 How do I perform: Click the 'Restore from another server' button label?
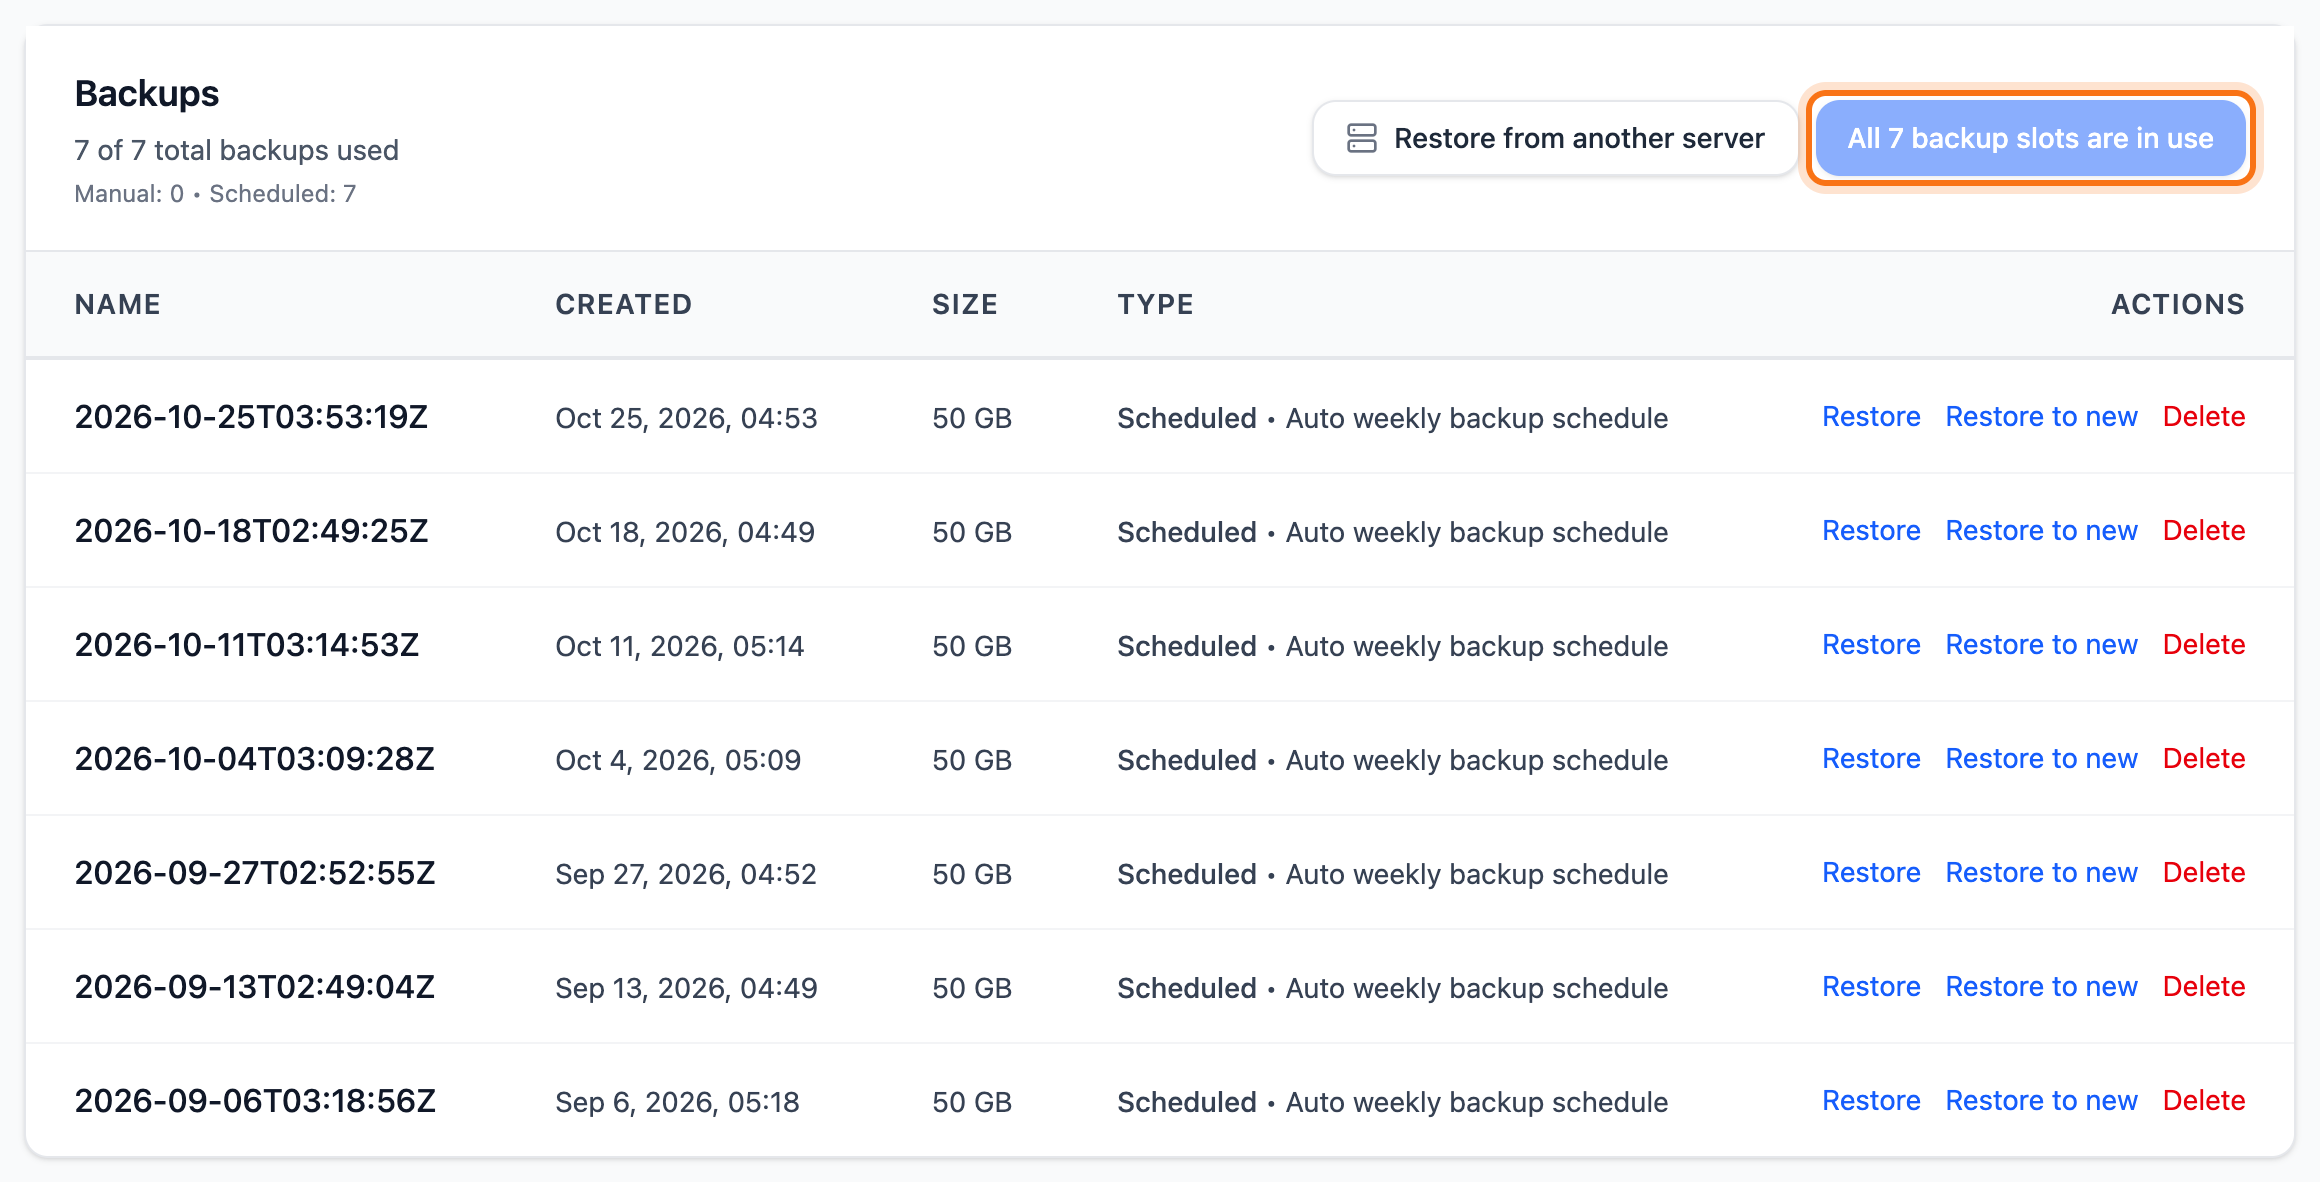[x=1579, y=138]
